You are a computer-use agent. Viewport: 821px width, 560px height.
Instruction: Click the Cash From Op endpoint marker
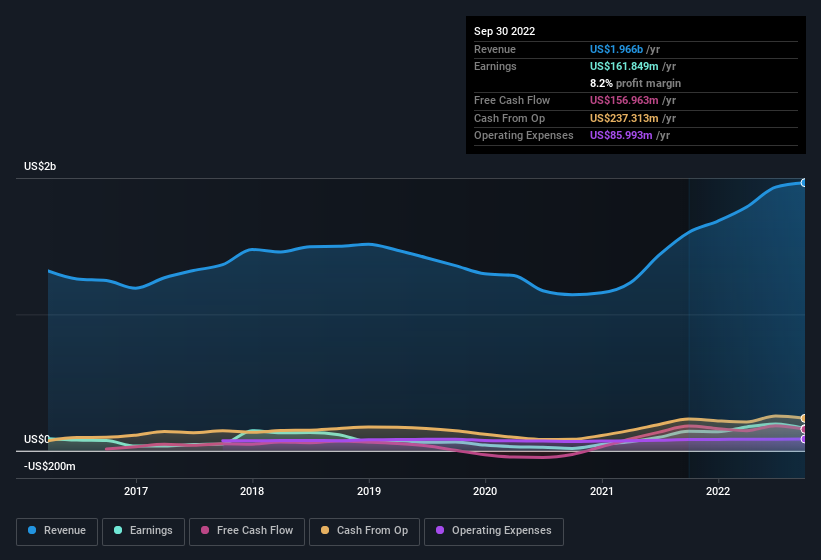pos(804,418)
